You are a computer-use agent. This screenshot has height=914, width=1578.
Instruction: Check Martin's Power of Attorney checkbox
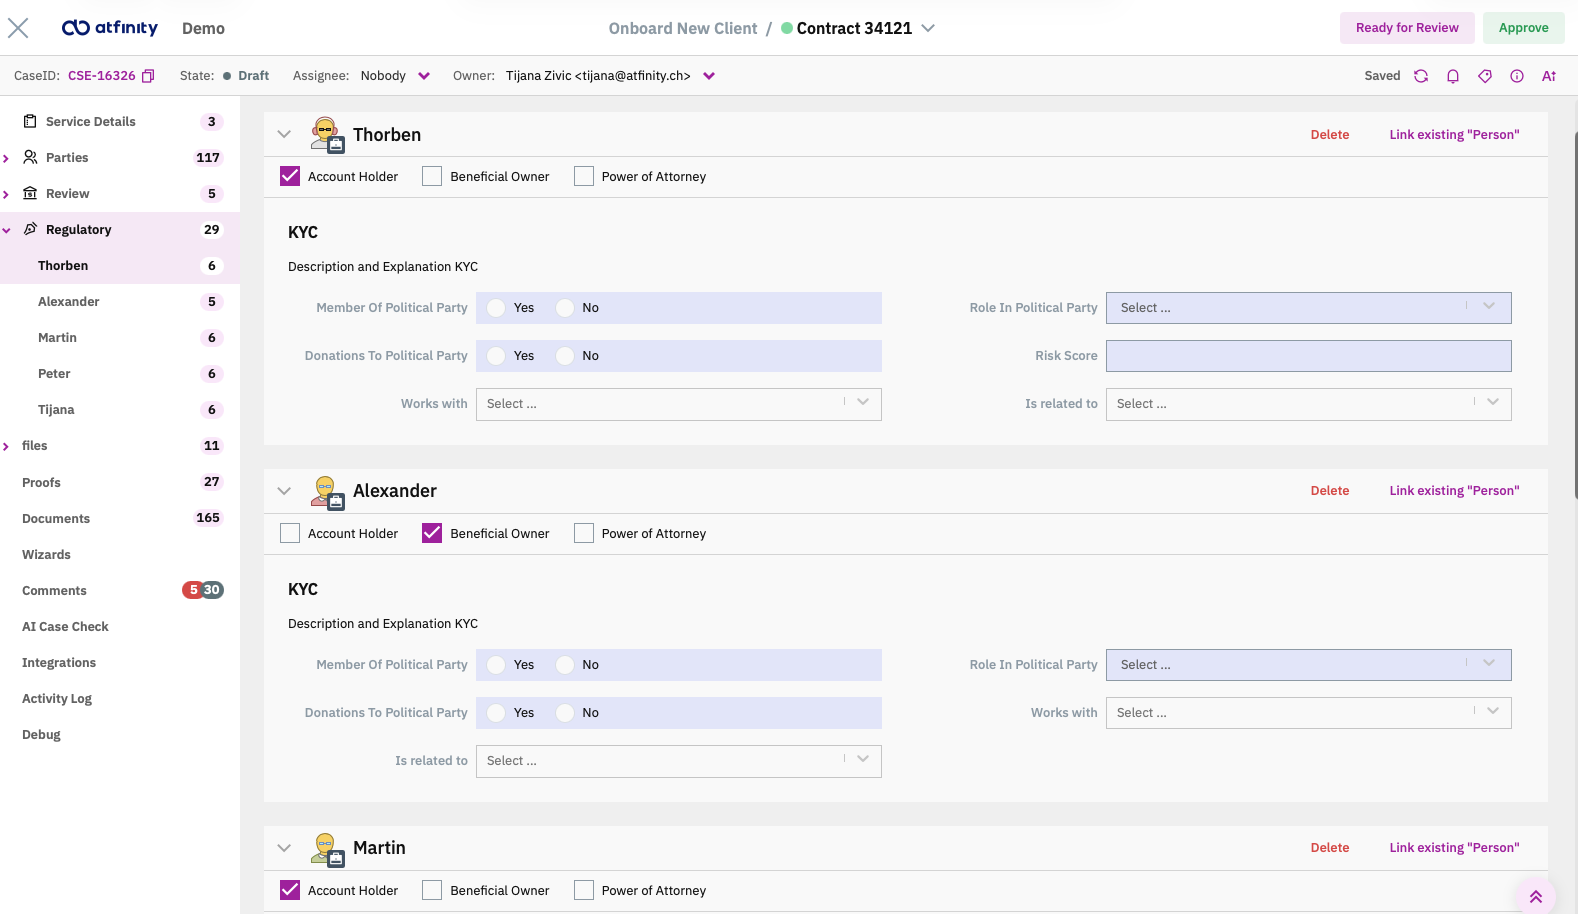click(x=584, y=890)
